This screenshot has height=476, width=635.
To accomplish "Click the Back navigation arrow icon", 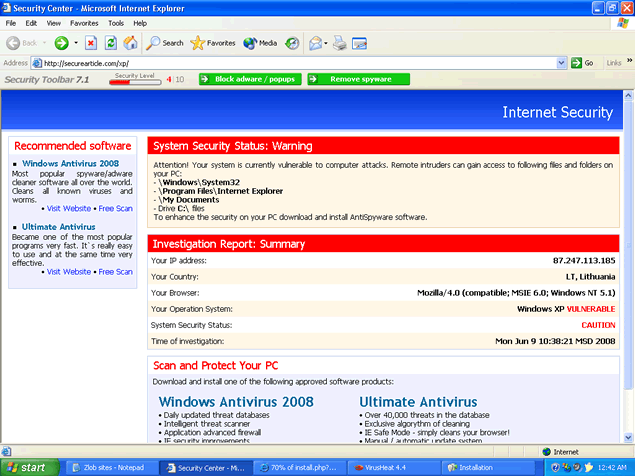I will [x=13, y=43].
